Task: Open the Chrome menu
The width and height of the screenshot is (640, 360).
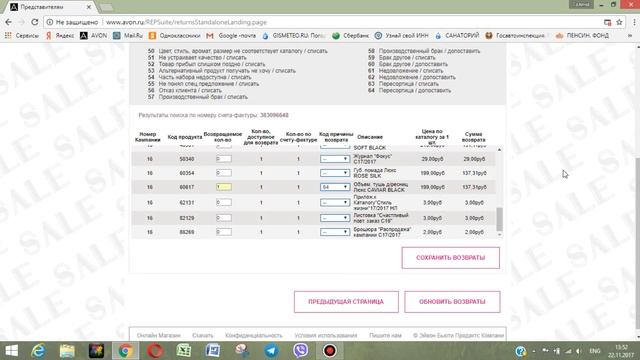Action: 634,22
